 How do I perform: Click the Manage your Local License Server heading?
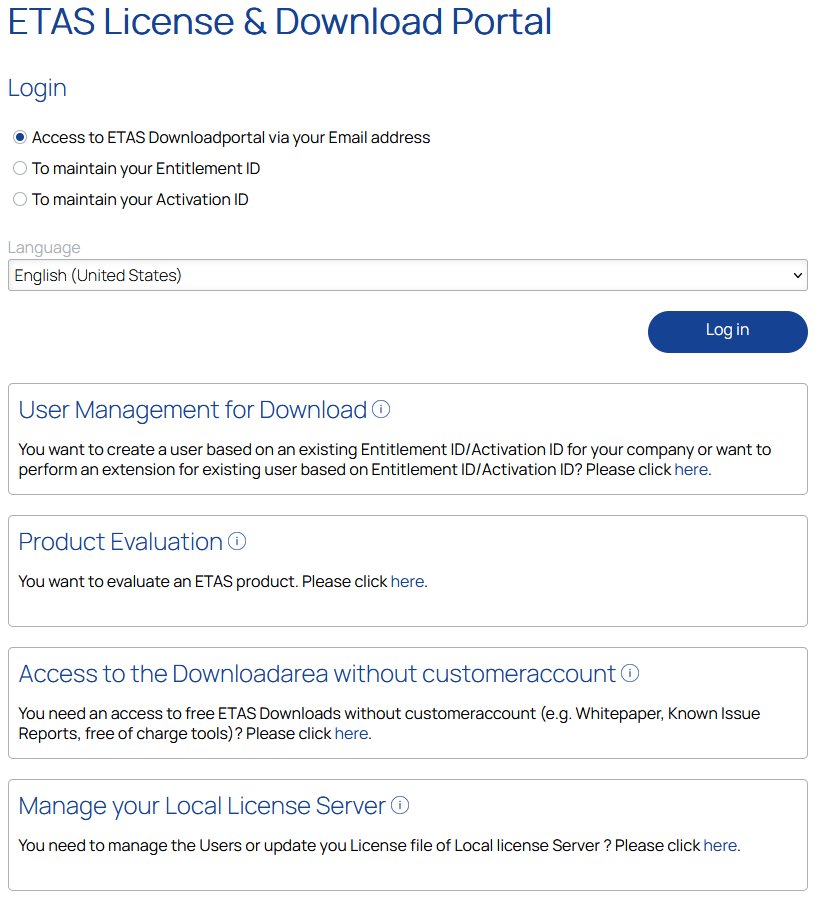pyautogui.click(x=202, y=806)
